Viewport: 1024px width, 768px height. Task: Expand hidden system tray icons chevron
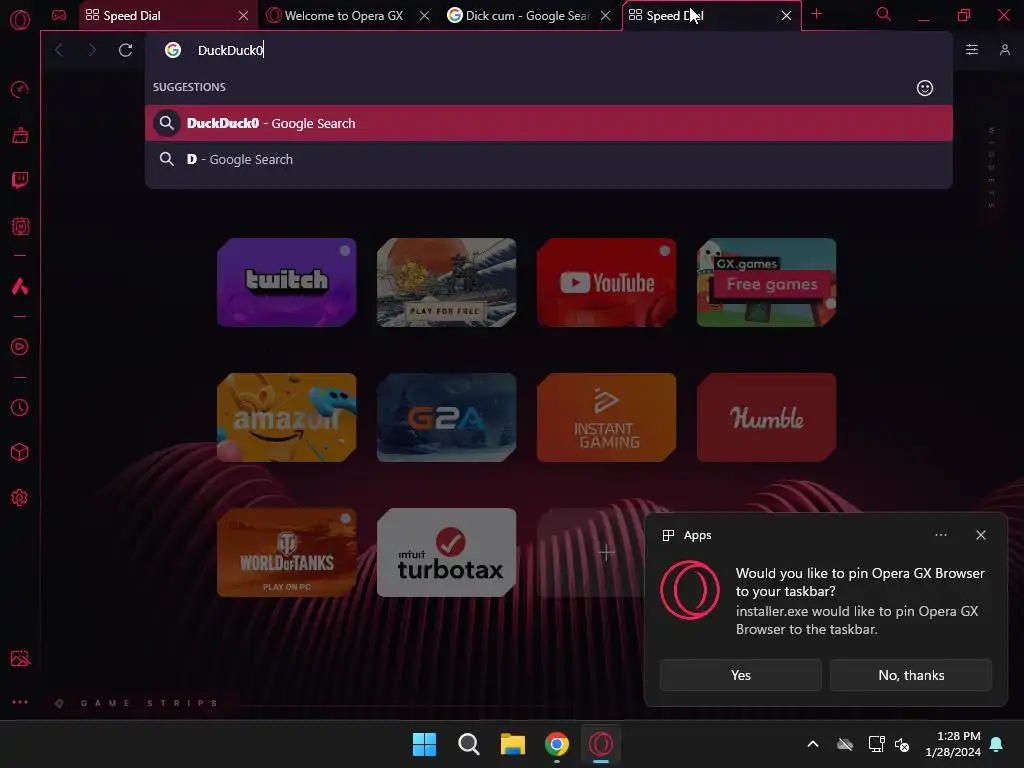tap(813, 744)
